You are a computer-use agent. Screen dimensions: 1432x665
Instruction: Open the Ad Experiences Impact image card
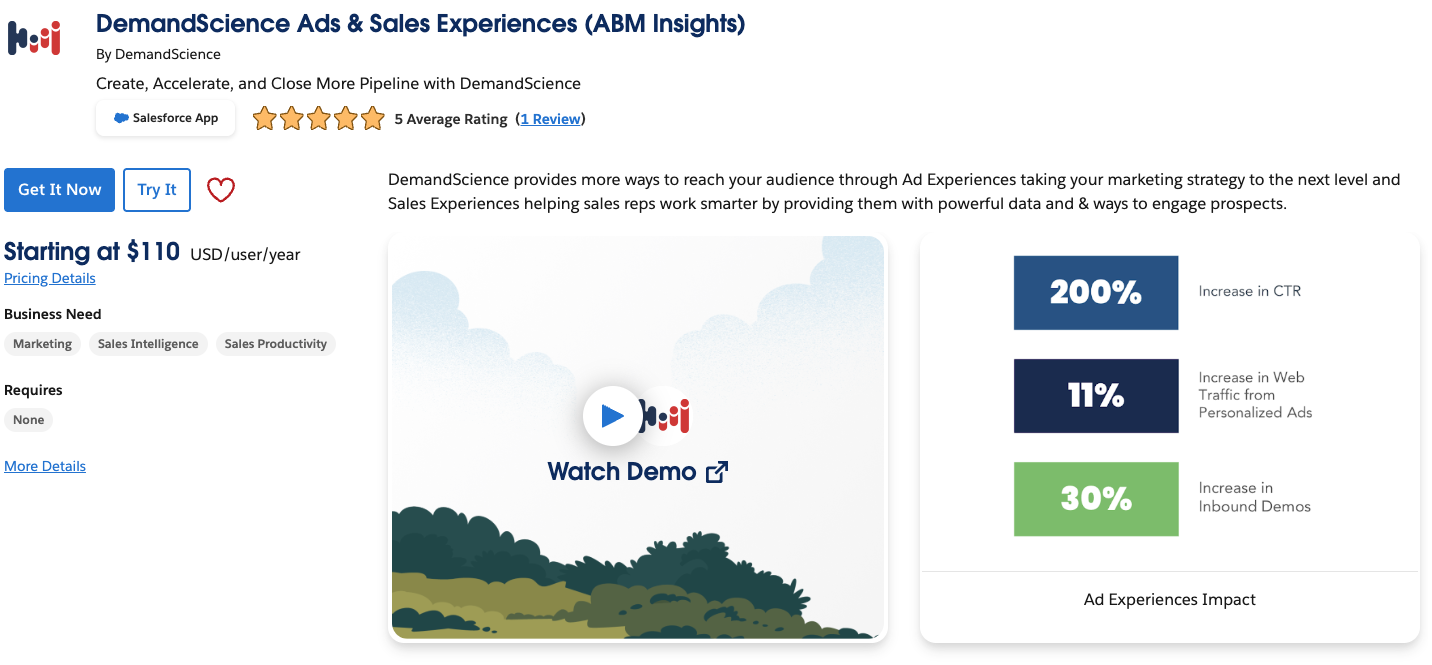pyautogui.click(x=1170, y=438)
